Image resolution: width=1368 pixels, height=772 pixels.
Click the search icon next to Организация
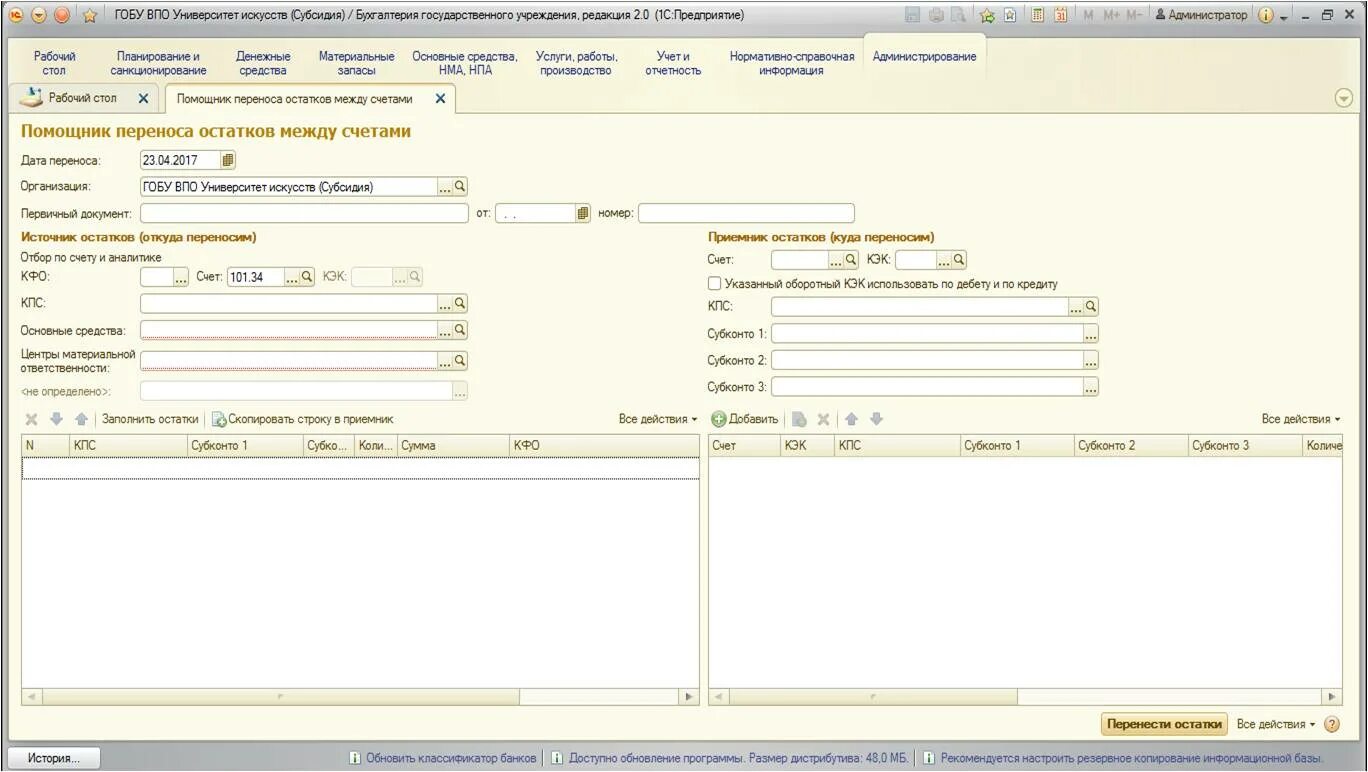[460, 186]
